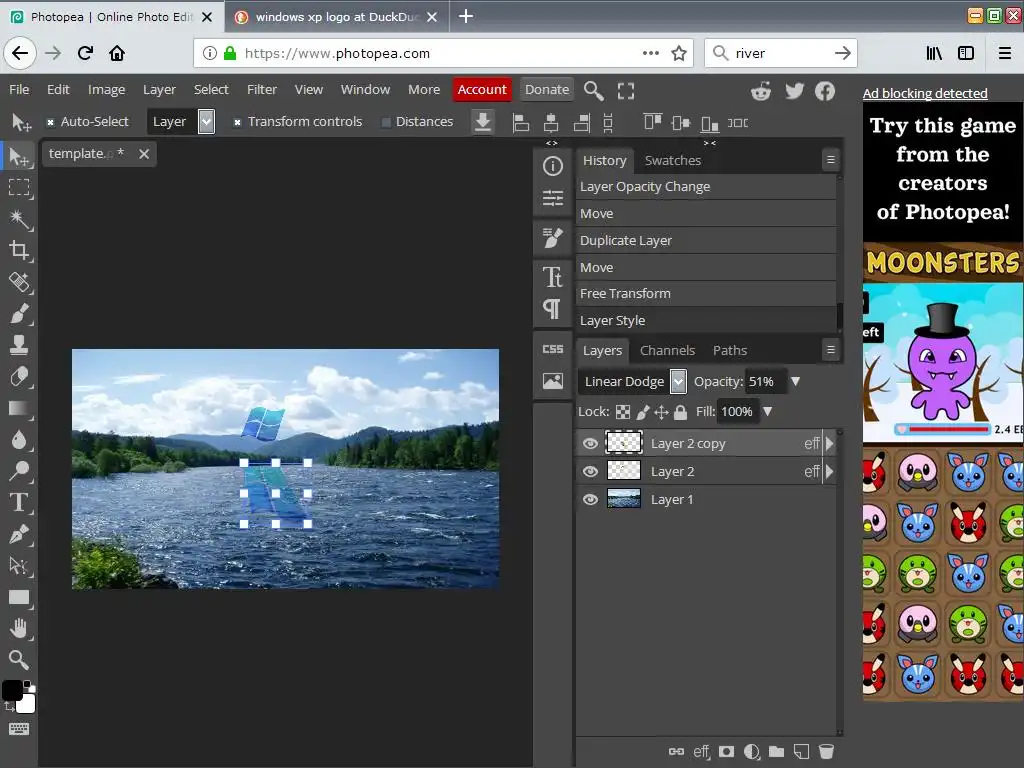
Task: Select the Eraser tool
Action: click(19, 376)
